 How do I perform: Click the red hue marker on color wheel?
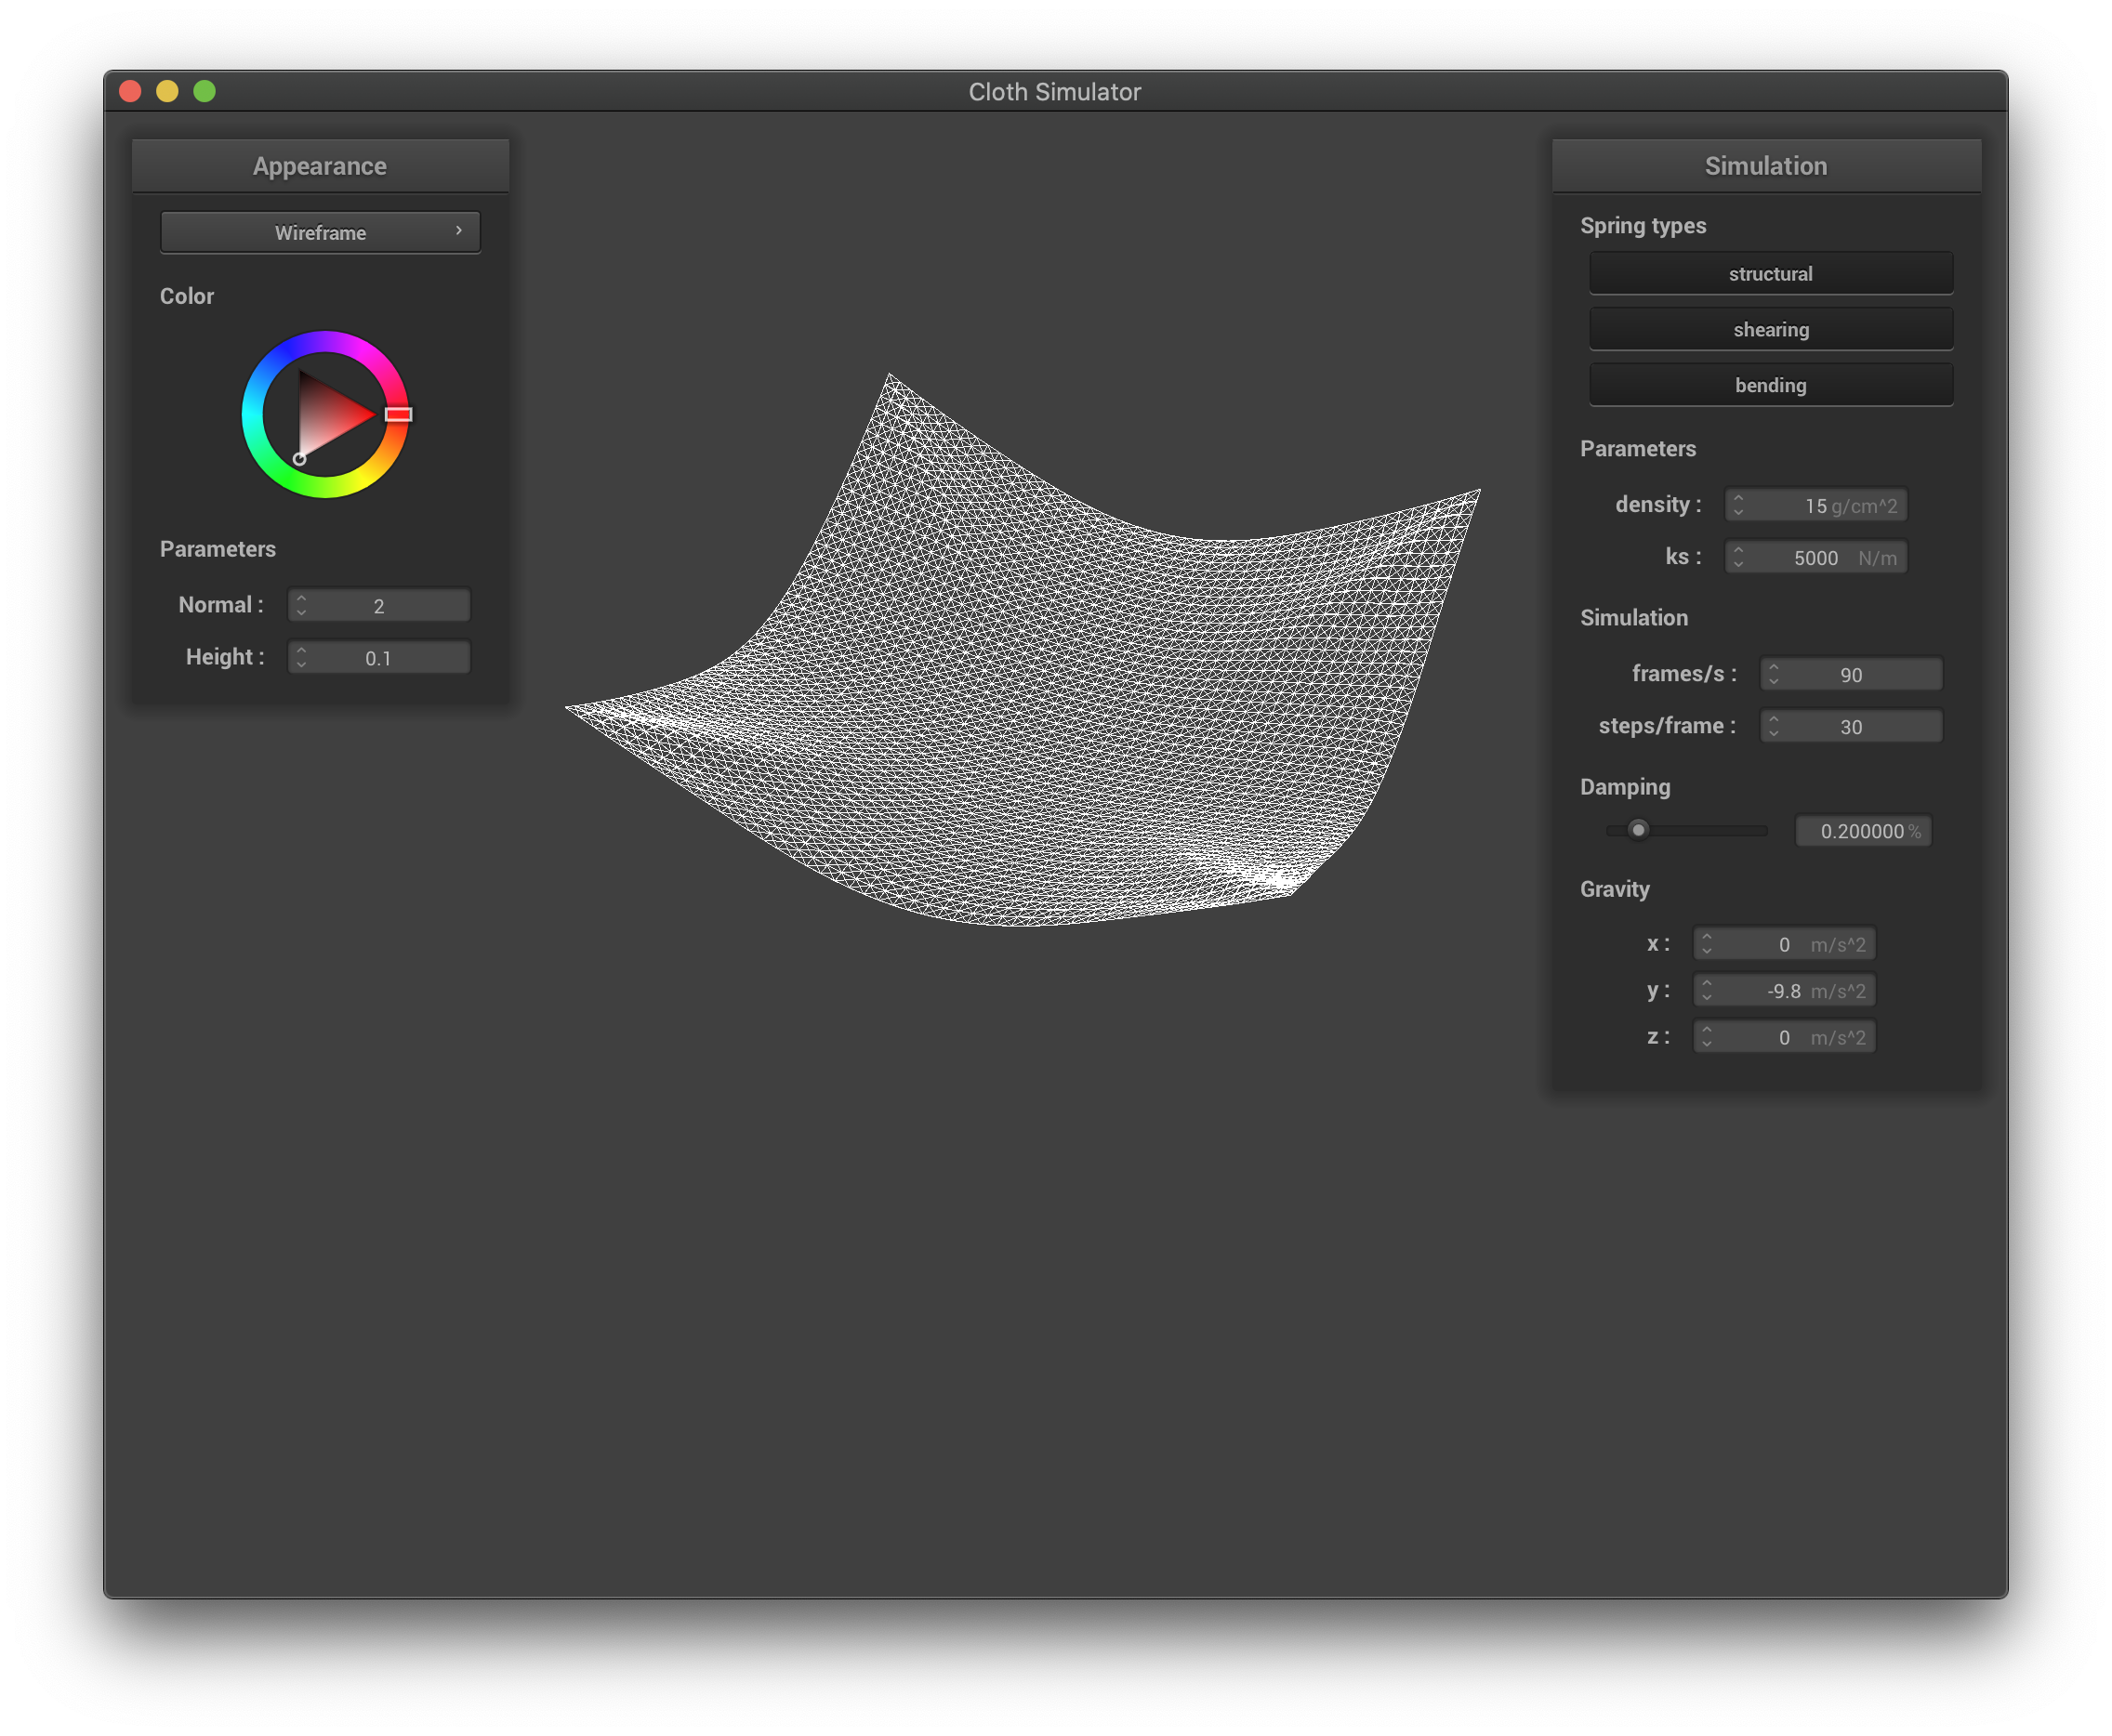[x=398, y=414]
